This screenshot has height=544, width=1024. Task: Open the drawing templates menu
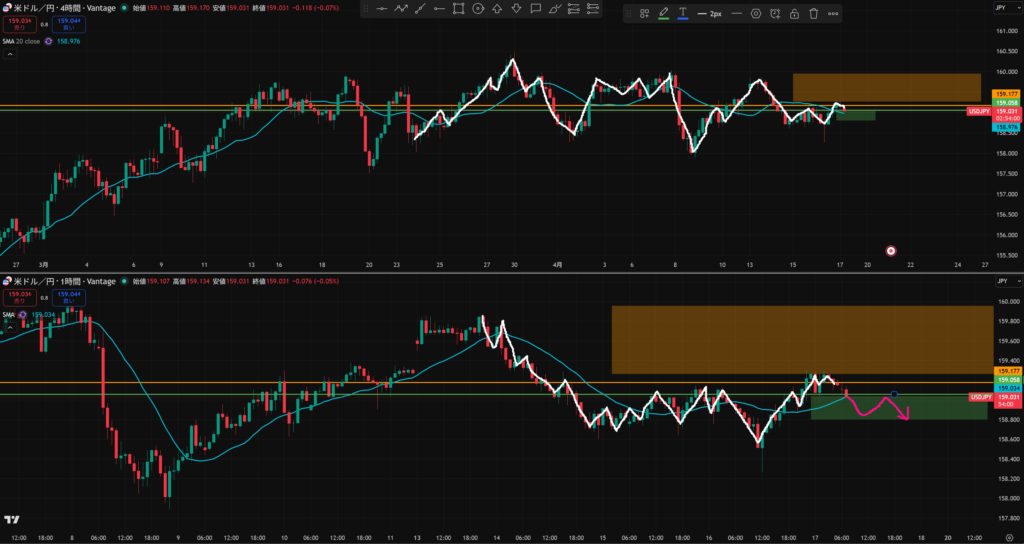pos(644,14)
